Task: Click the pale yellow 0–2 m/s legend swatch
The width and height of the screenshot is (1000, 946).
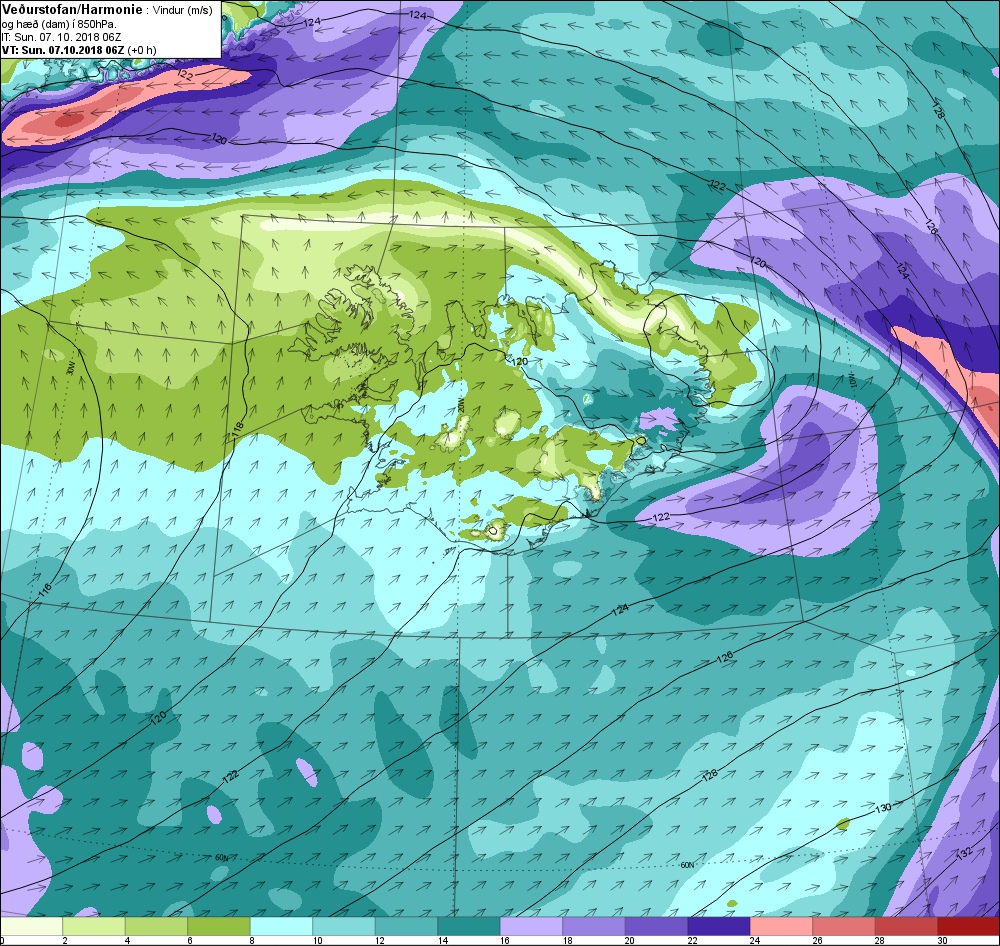Action: coord(31,926)
